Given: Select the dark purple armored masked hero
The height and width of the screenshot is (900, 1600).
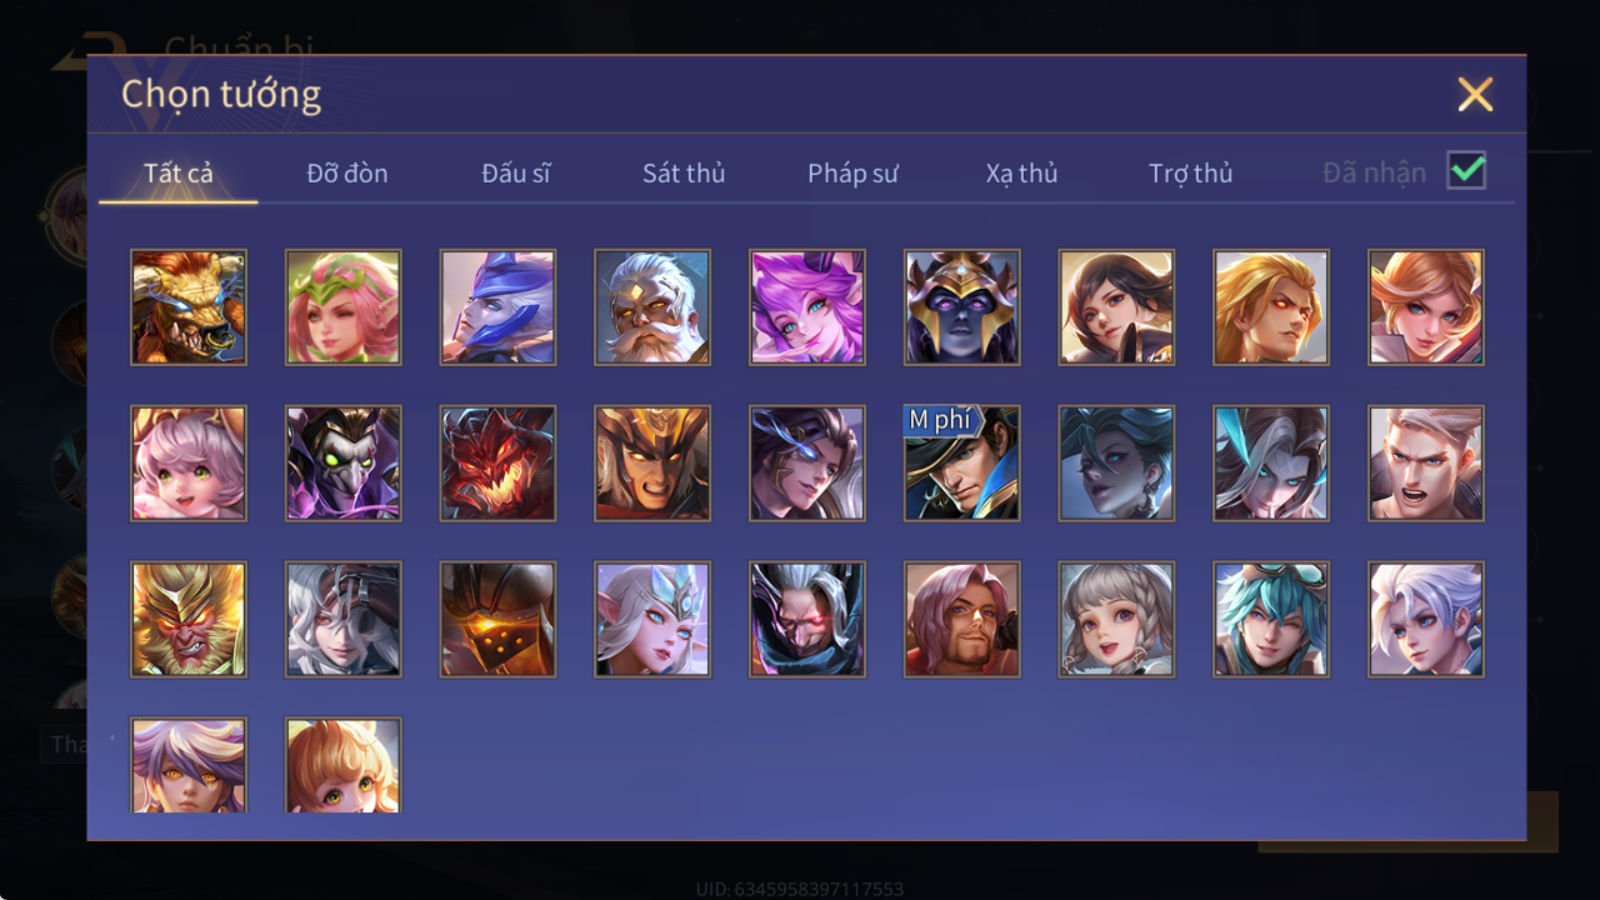Looking at the screenshot, I should tap(962, 307).
